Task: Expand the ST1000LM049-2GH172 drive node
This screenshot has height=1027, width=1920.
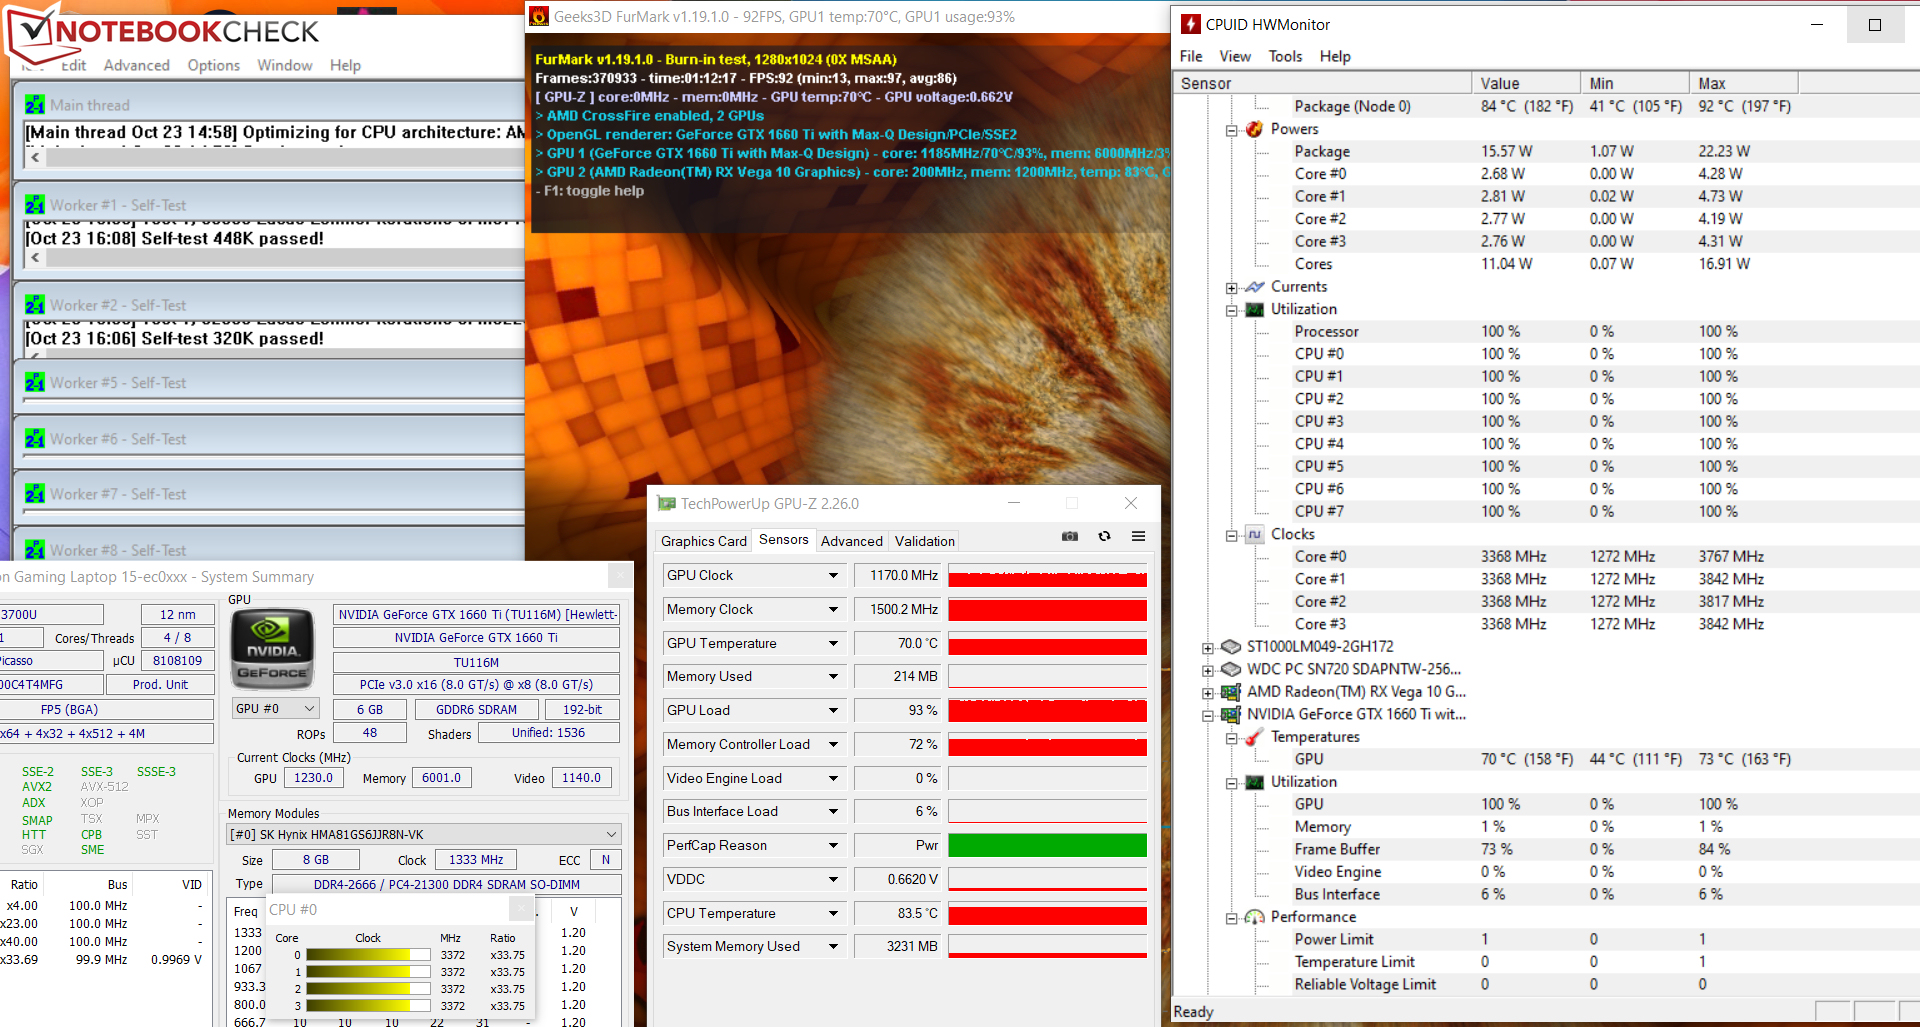Action: [x=1208, y=648]
